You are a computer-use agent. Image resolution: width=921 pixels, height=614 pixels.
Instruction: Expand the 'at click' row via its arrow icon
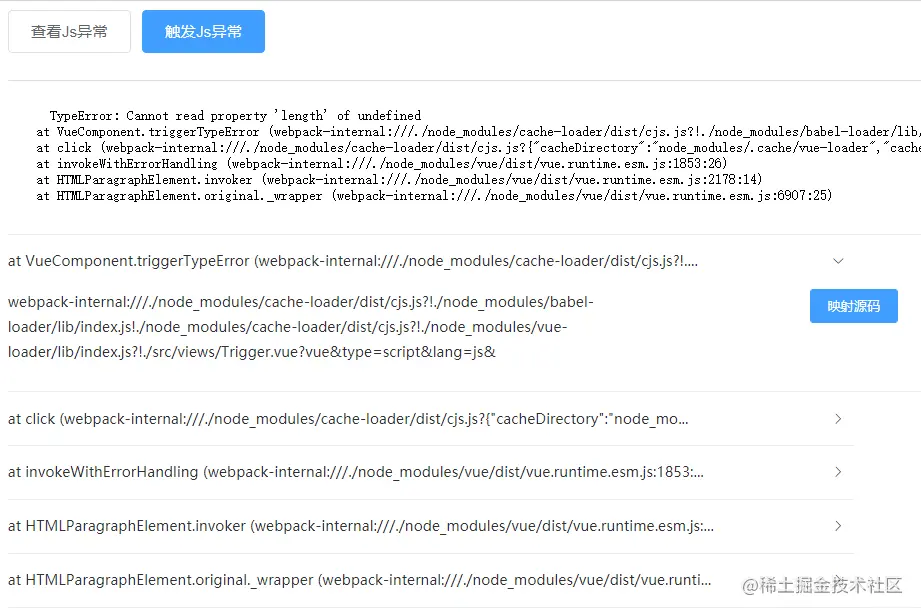click(838, 419)
